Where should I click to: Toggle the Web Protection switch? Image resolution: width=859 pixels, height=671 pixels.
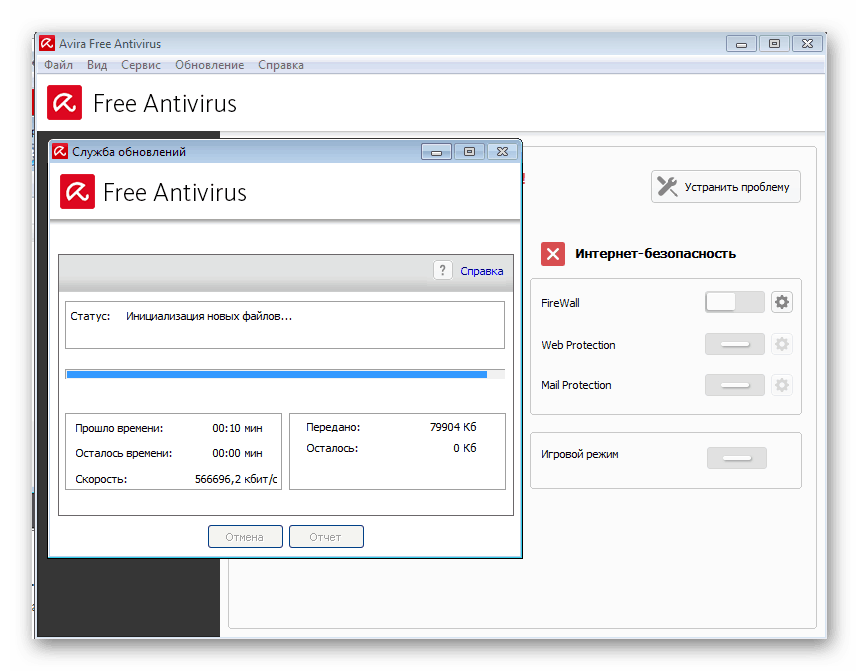(734, 344)
